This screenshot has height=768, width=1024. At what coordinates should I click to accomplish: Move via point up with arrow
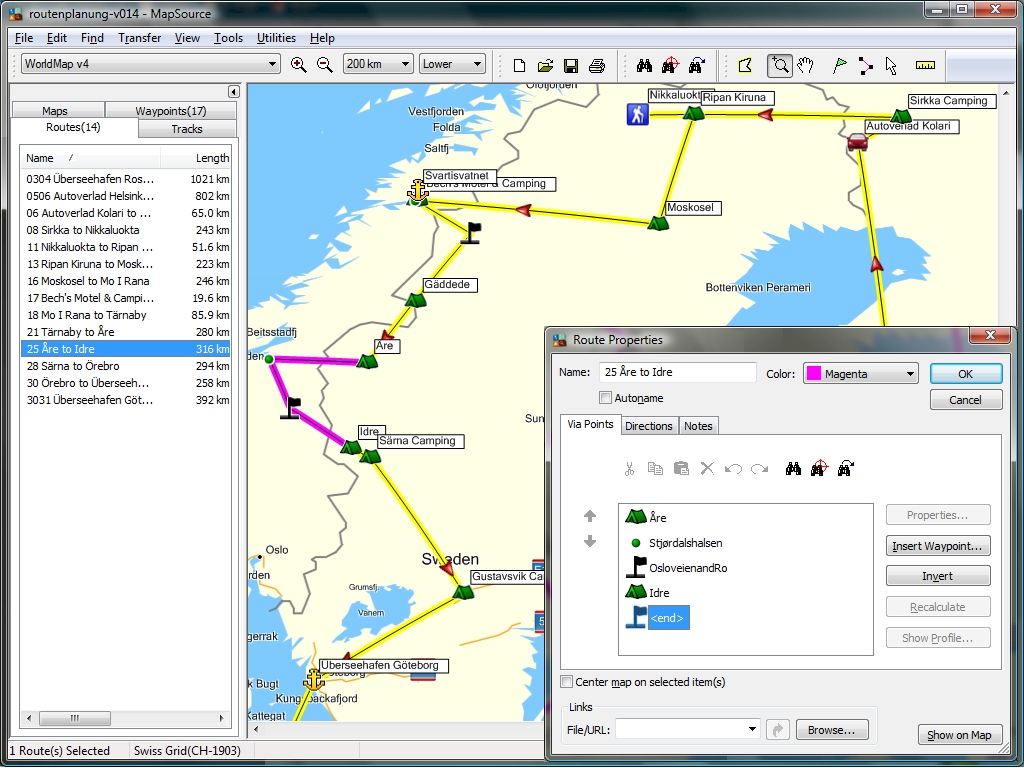(x=590, y=516)
